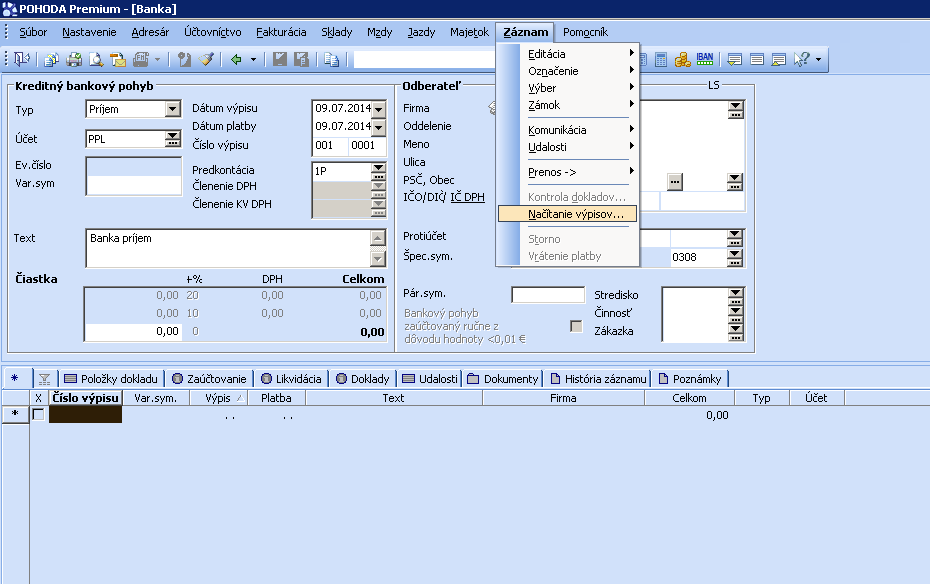The height and width of the screenshot is (584, 930).
Task: Expand the Dátum platby date dropdown
Action: tap(378, 127)
